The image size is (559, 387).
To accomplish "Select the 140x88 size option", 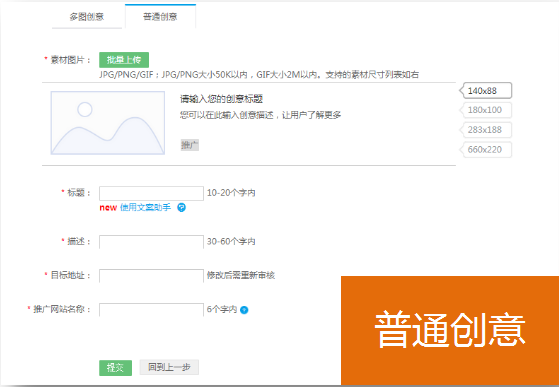I will 486,91.
